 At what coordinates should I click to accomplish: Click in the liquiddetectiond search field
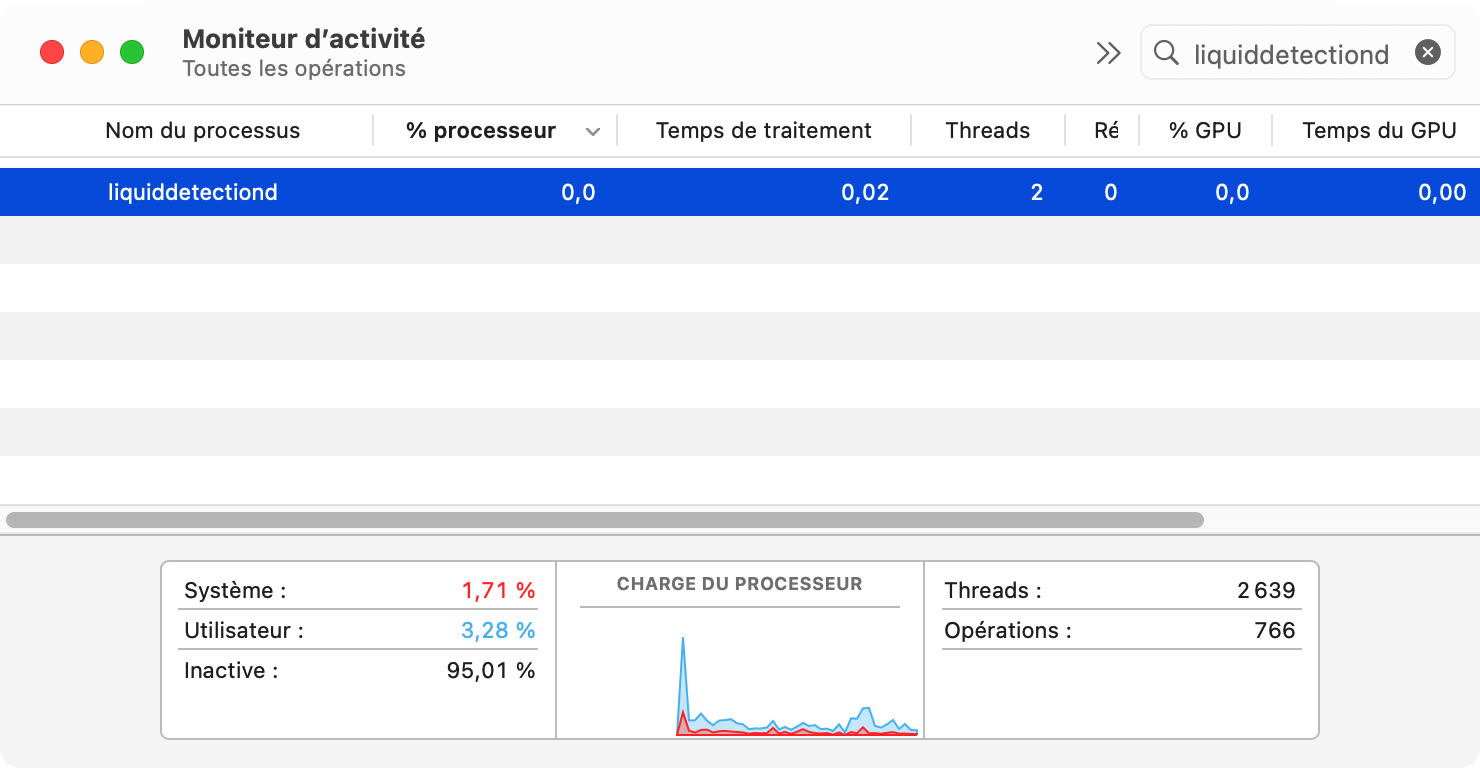point(1291,54)
